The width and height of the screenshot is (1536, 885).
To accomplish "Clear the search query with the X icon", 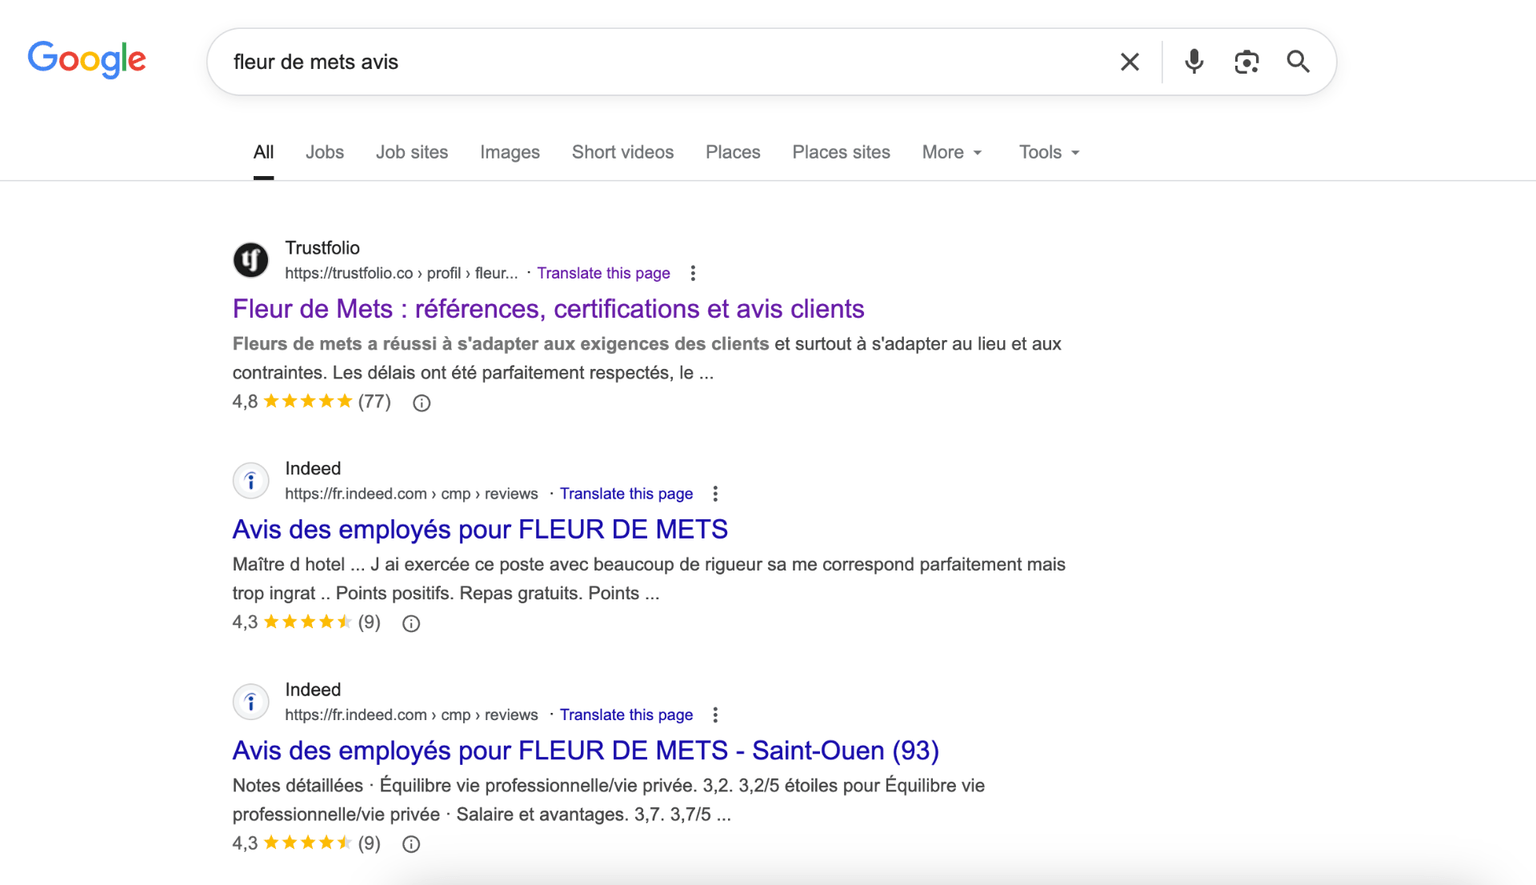I will pos(1130,62).
